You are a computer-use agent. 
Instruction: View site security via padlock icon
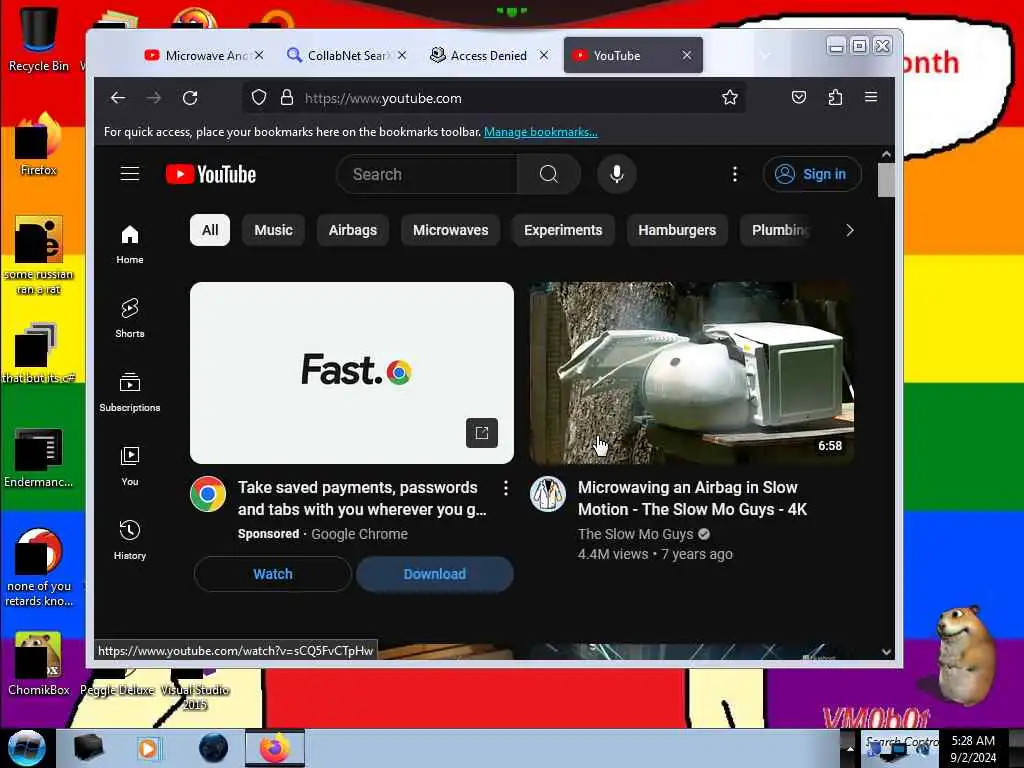pyautogui.click(x=287, y=98)
